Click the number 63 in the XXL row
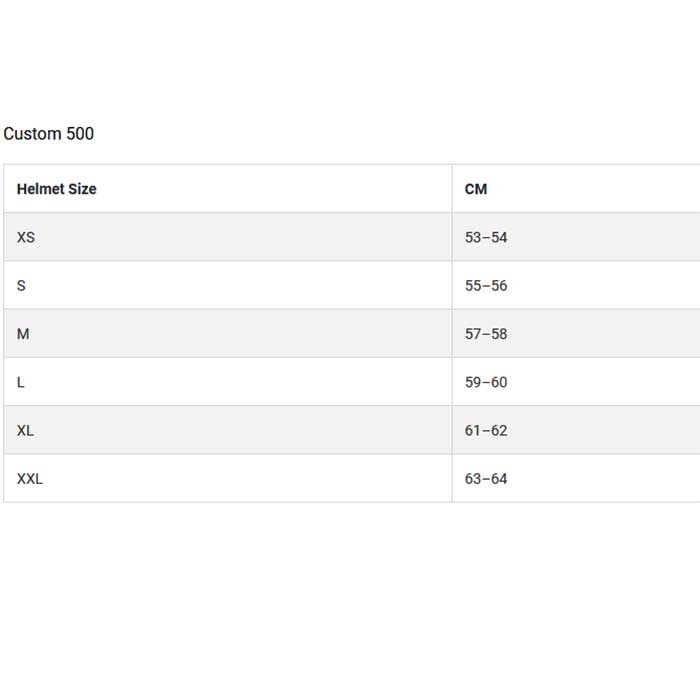 click(x=473, y=479)
